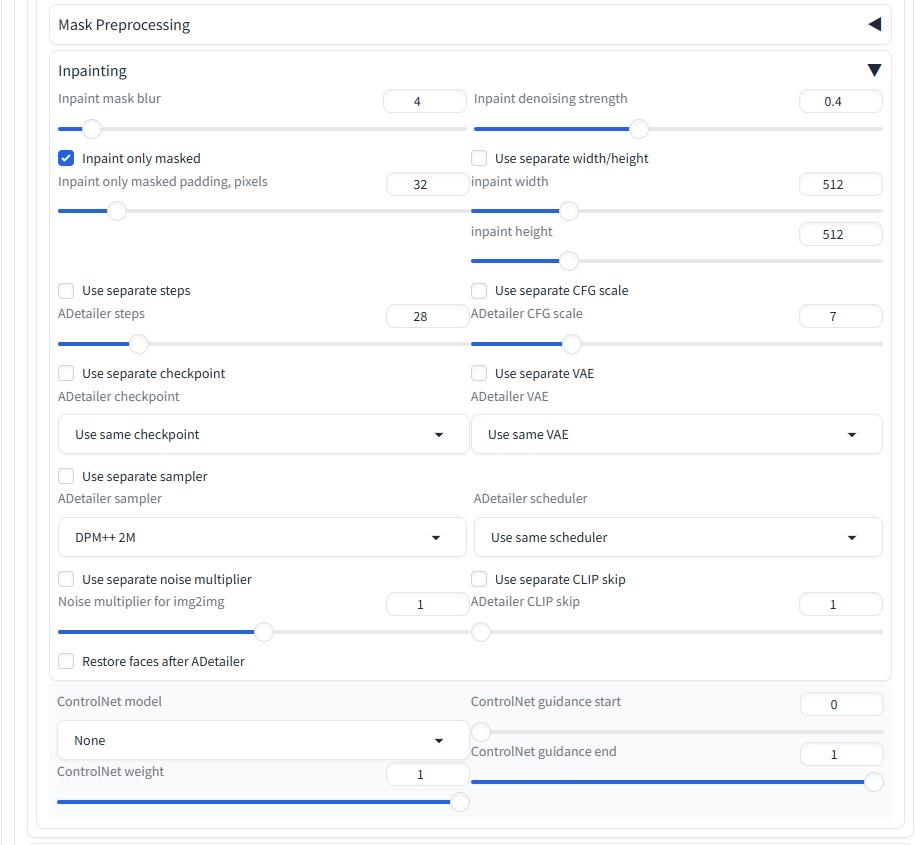Viewport: 915px width, 845px height.
Task: Enable Use separate width/height
Action: click(x=479, y=158)
